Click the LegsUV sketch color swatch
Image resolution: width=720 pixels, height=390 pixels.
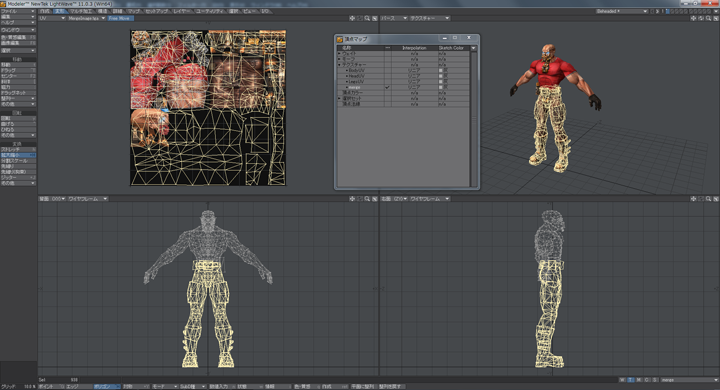point(440,82)
